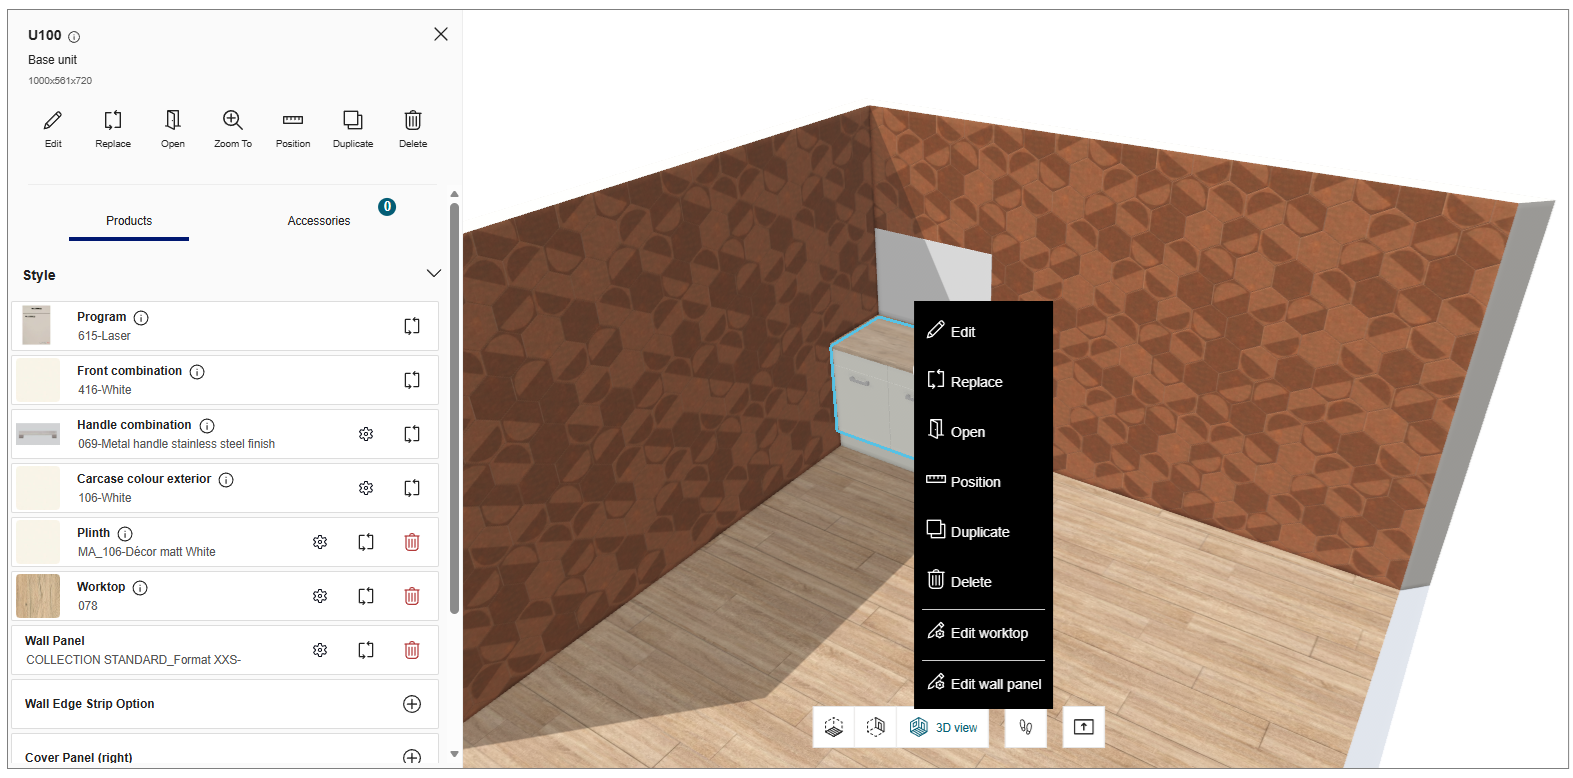This screenshot has height=778, width=1573.
Task: Click the Open door icon in the U100 toolbar
Action: pos(173,121)
